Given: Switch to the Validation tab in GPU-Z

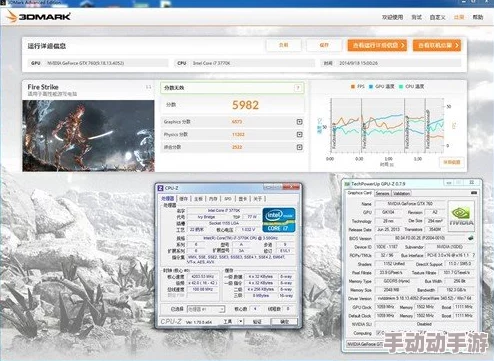Looking at the screenshot, I should pyautogui.click(x=401, y=194).
